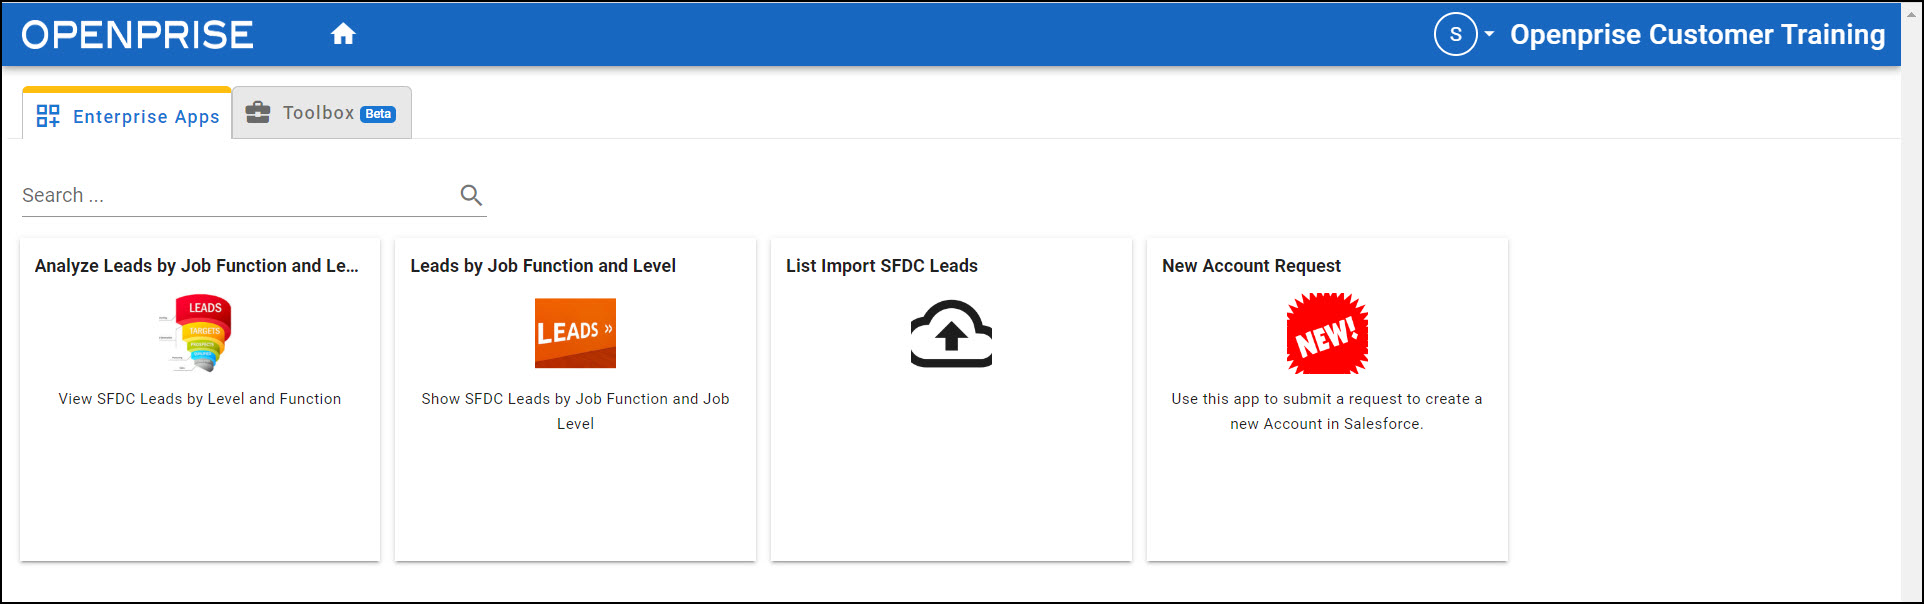Click Openprise Customer Training tenant name
The width and height of the screenshot is (1924, 604).
click(x=1697, y=35)
